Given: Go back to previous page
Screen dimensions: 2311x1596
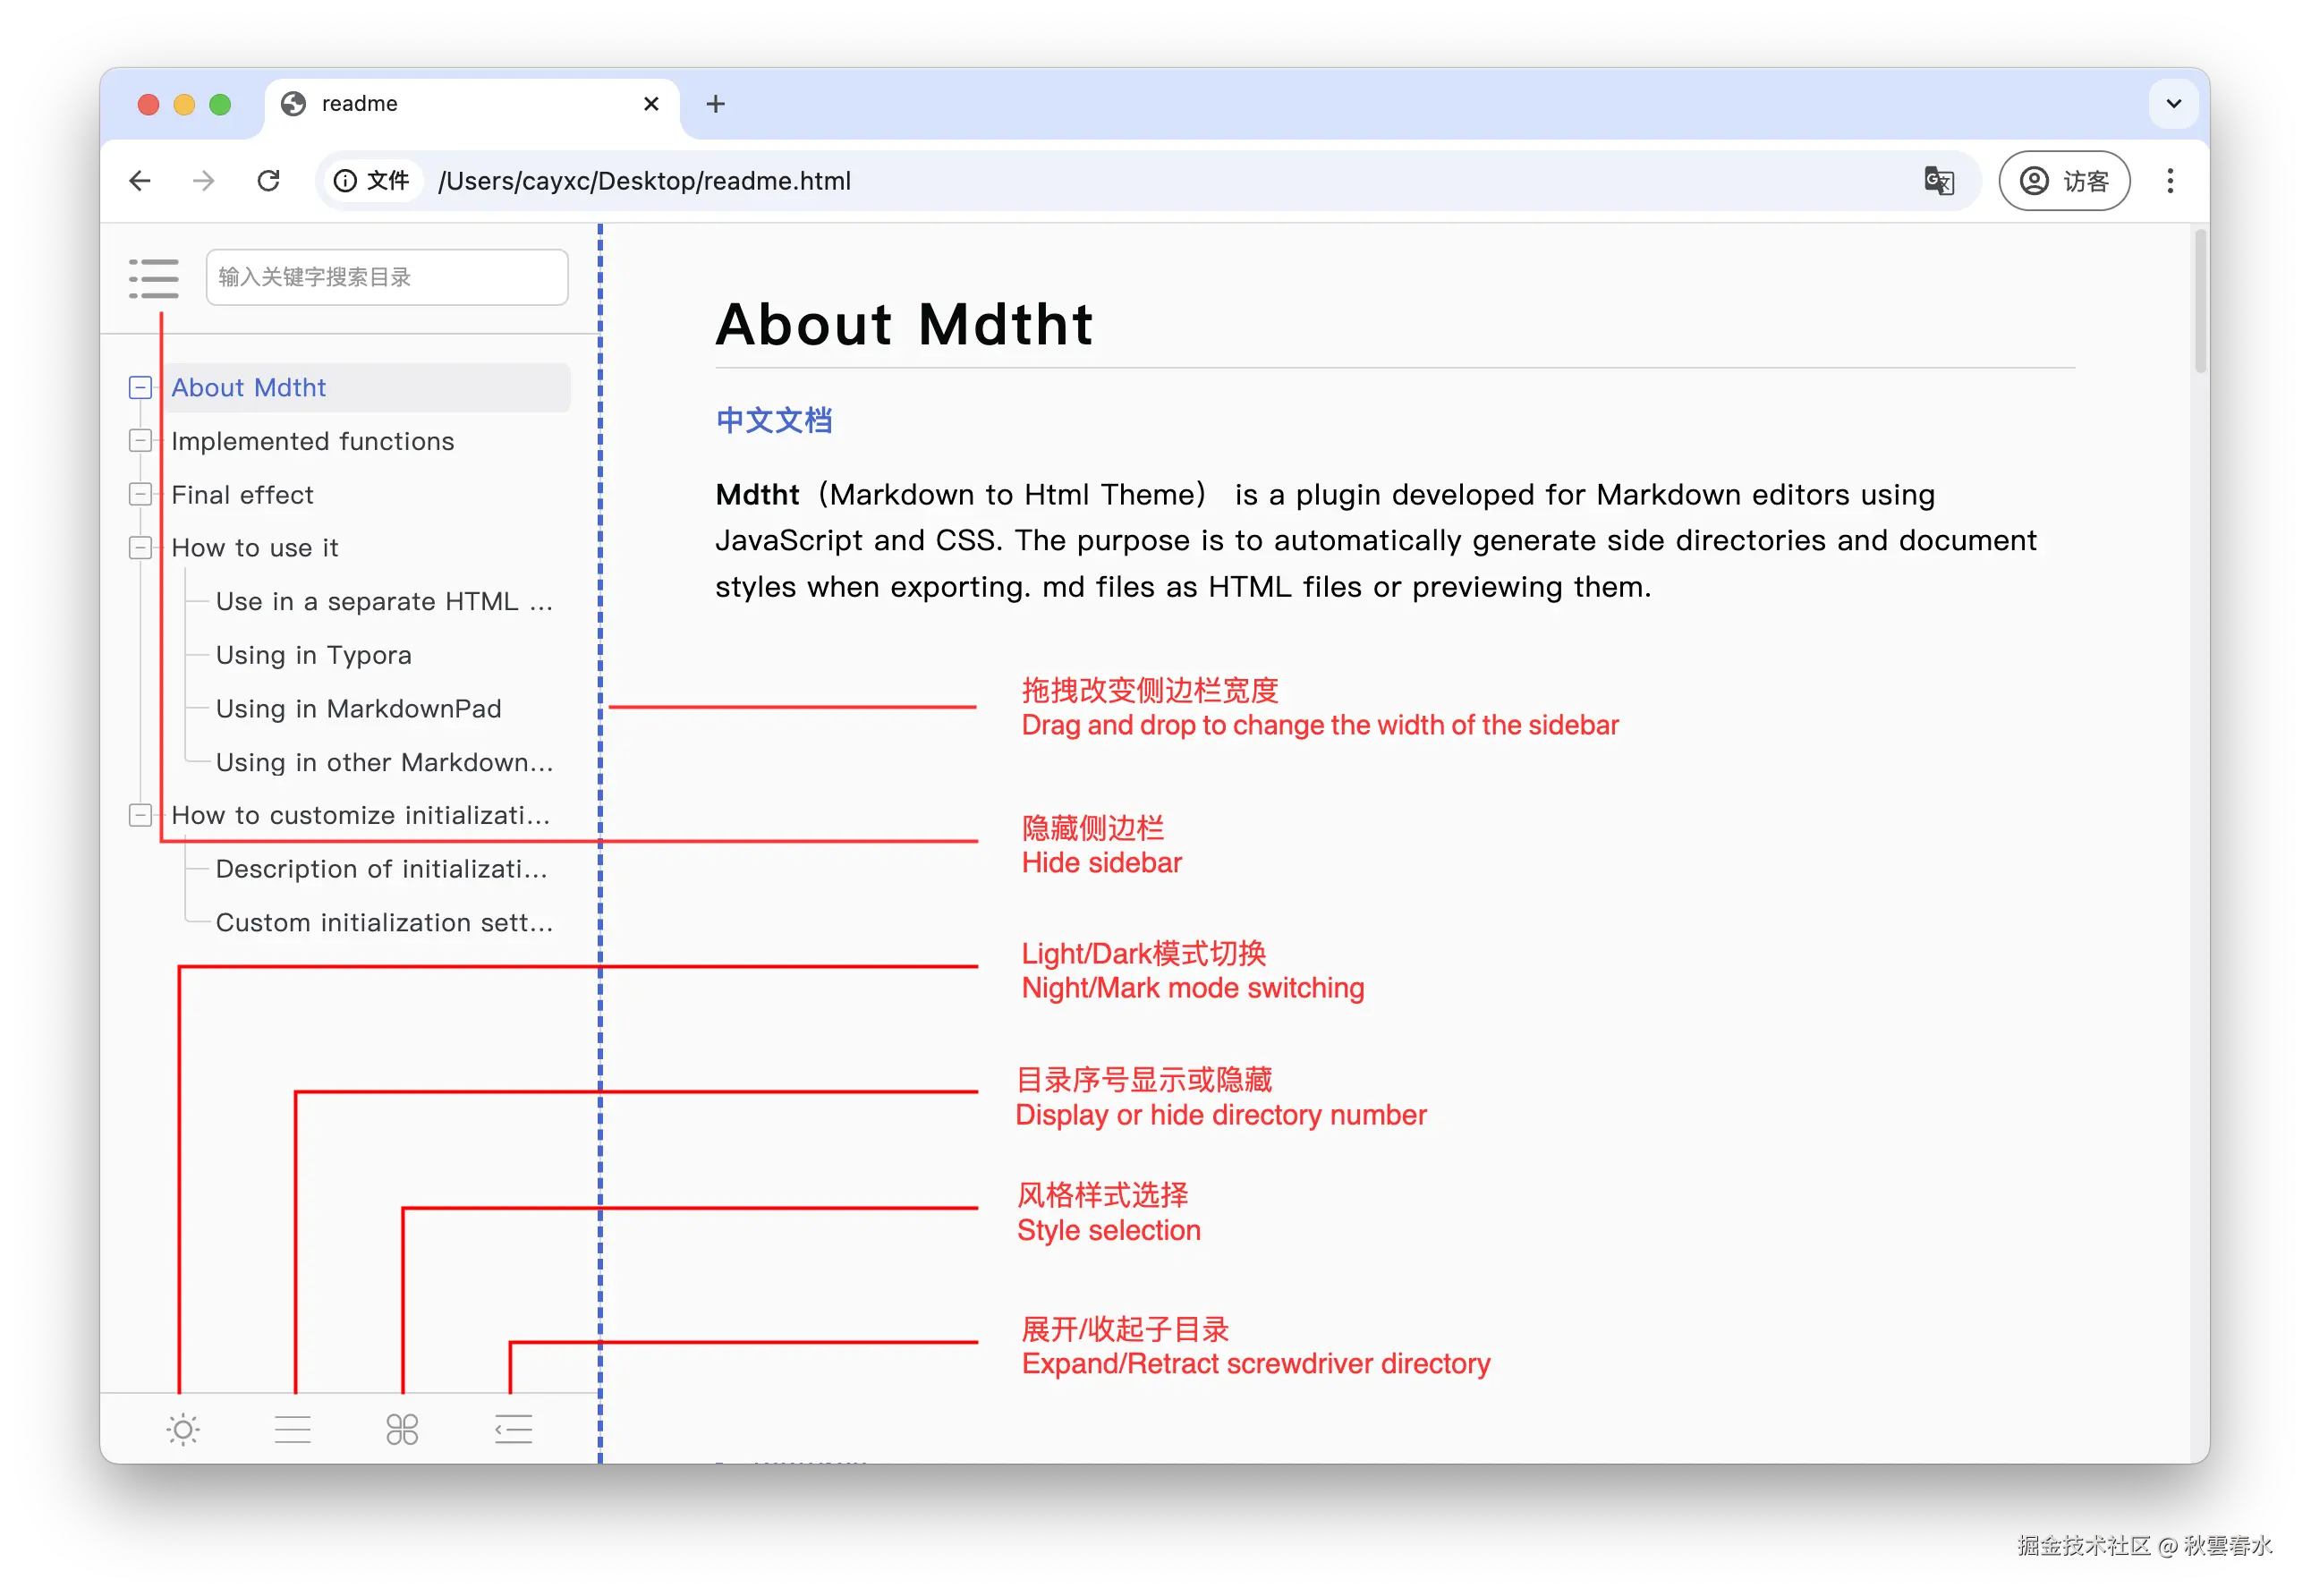Looking at the screenshot, I should click(140, 181).
